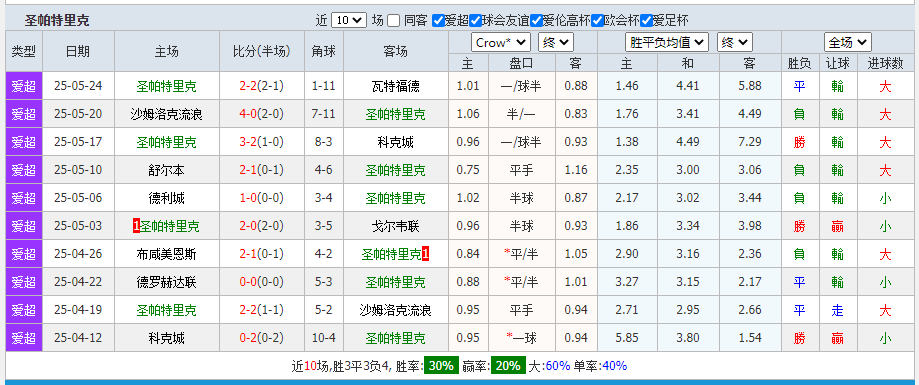Click score 4-0(2-0) match result

[x=261, y=114]
